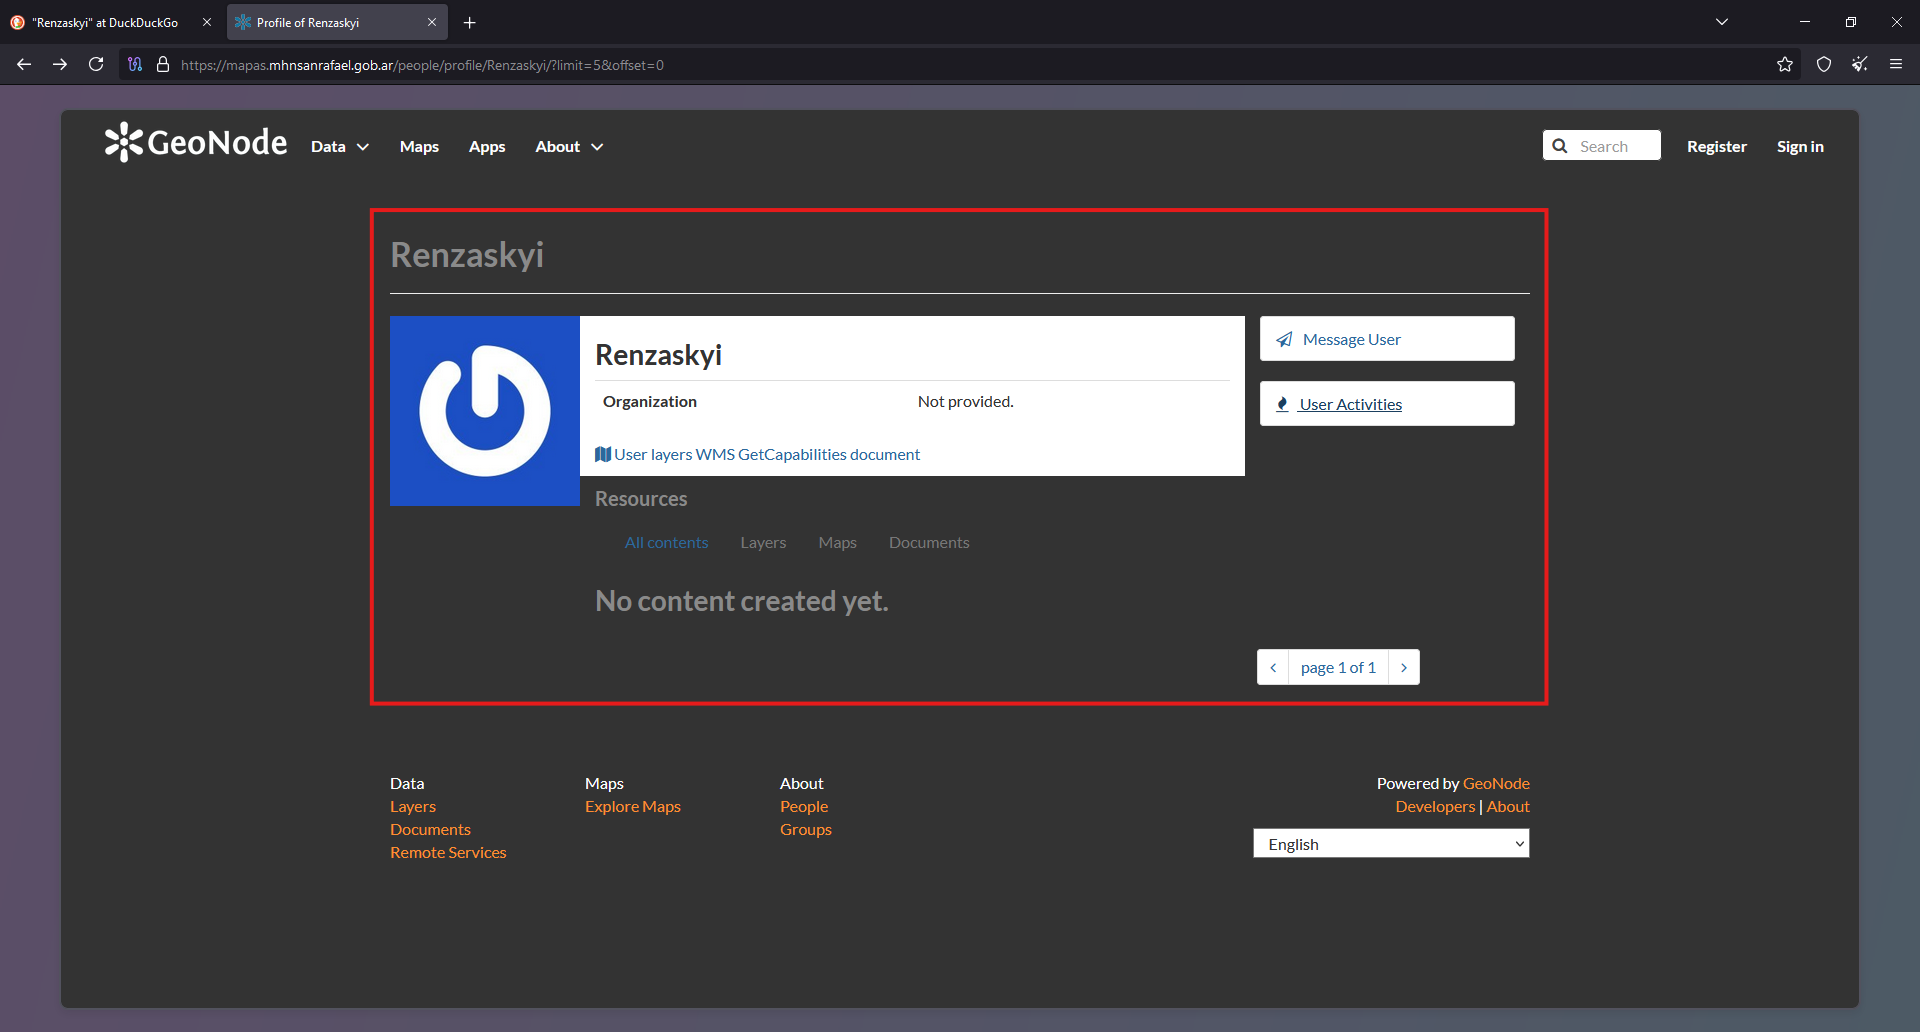Open the English language selector
1920x1032 pixels.
(1391, 844)
